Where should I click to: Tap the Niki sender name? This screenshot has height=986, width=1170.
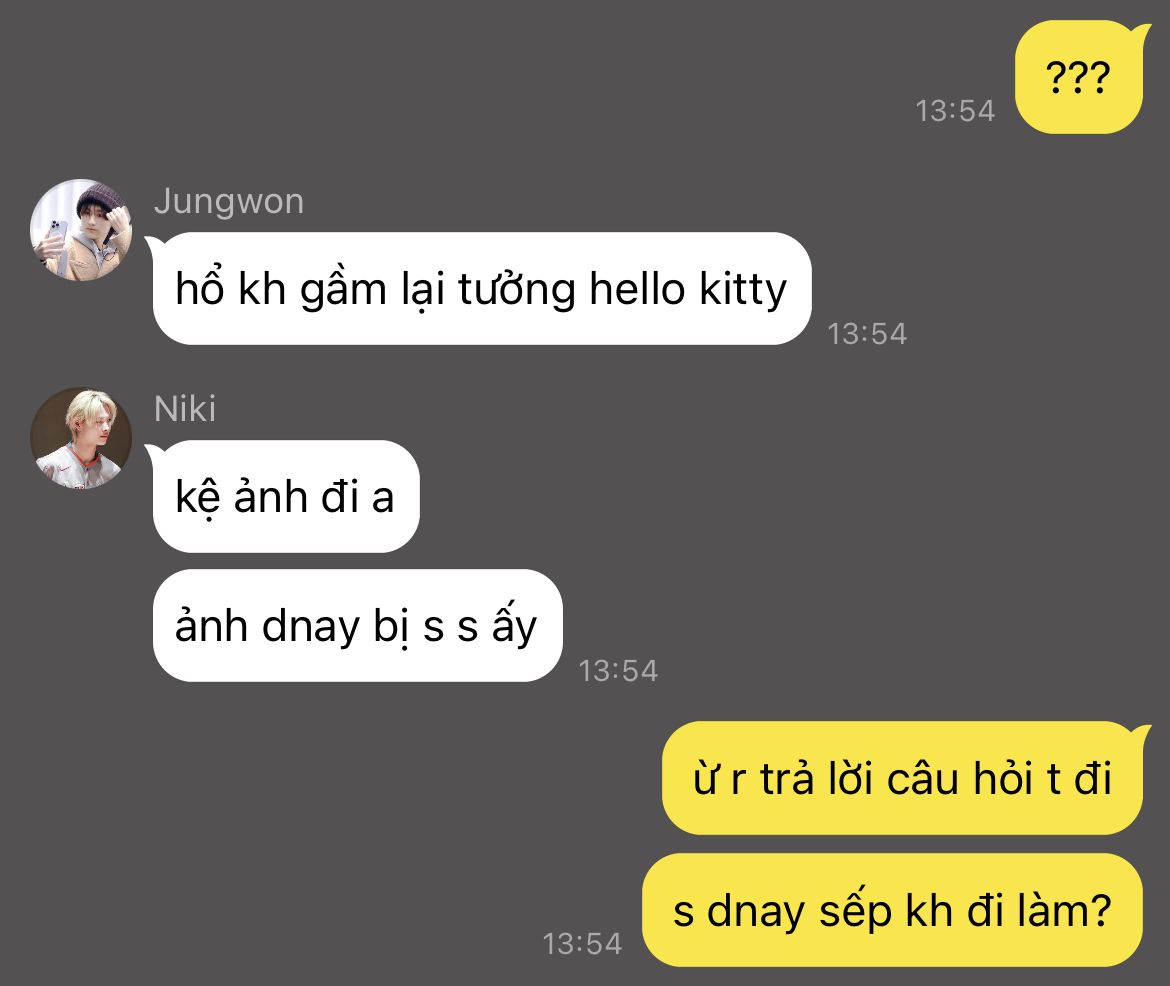tap(185, 409)
